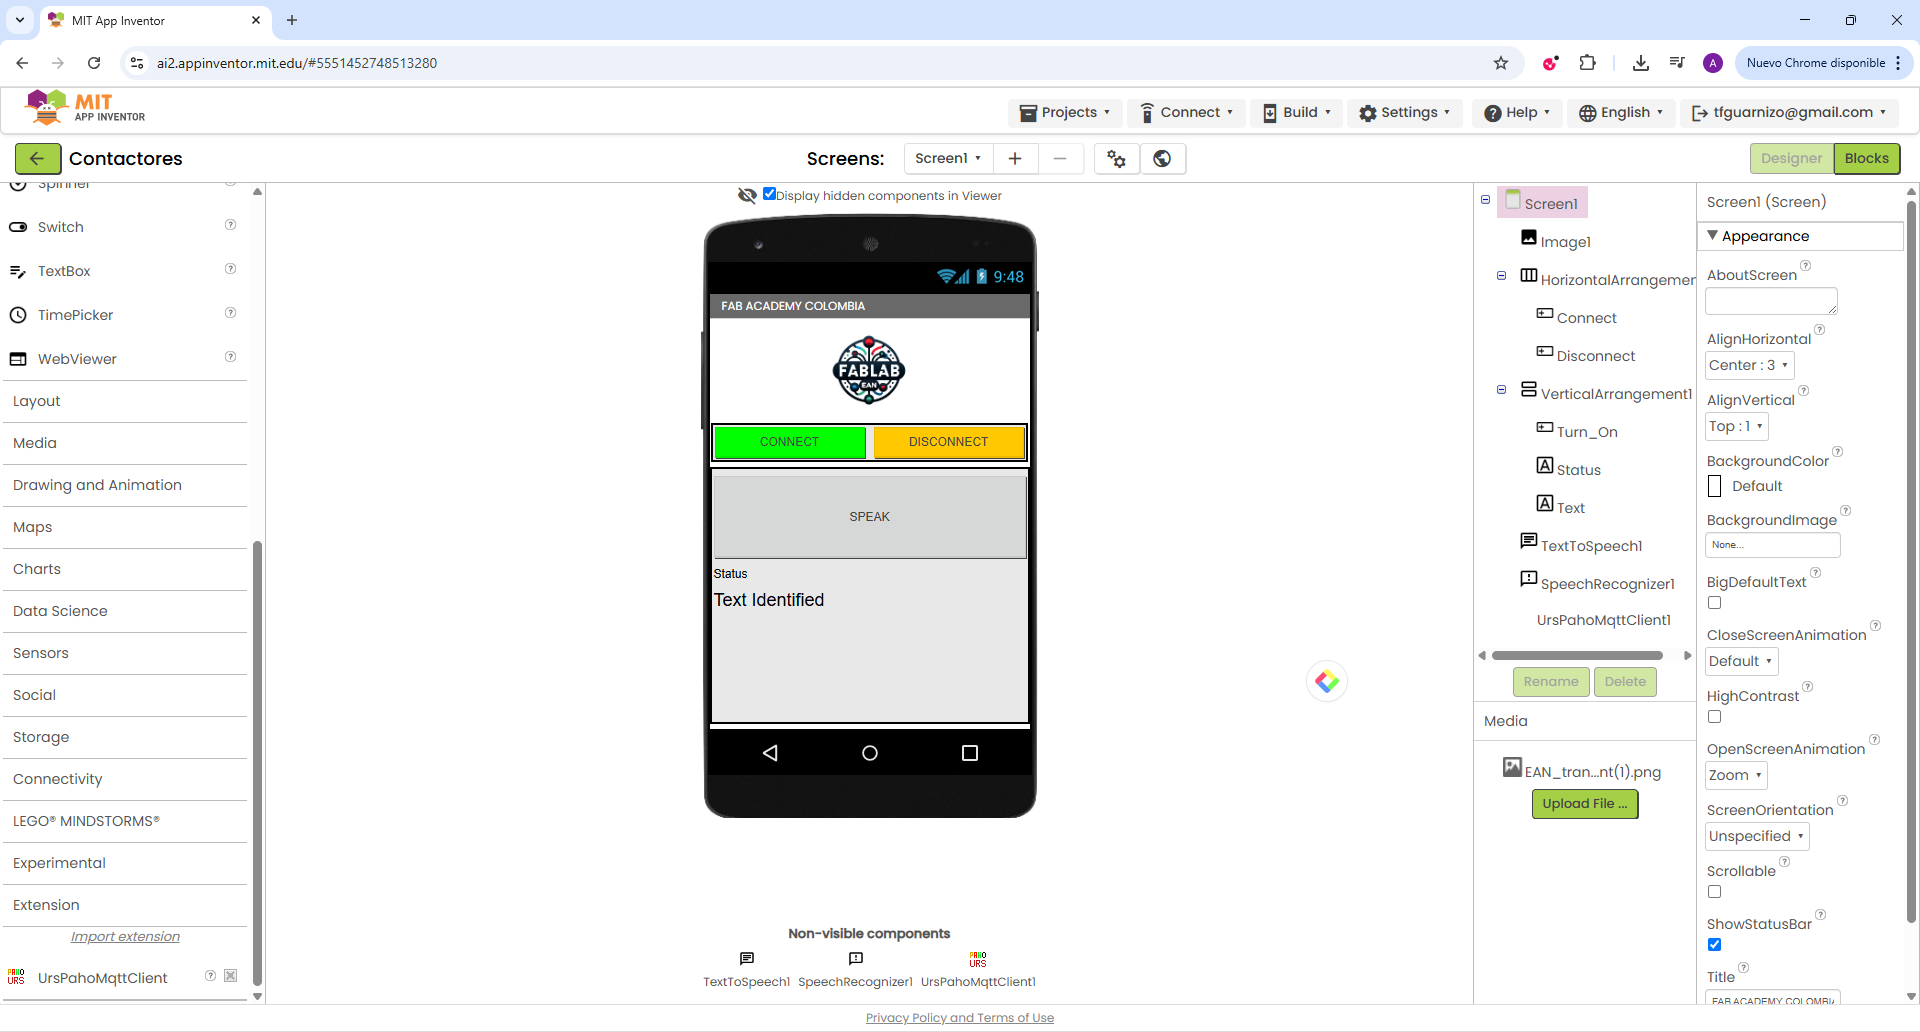Open Chrome downloads icon
Screen dimensions: 1920x1032
click(x=1640, y=63)
